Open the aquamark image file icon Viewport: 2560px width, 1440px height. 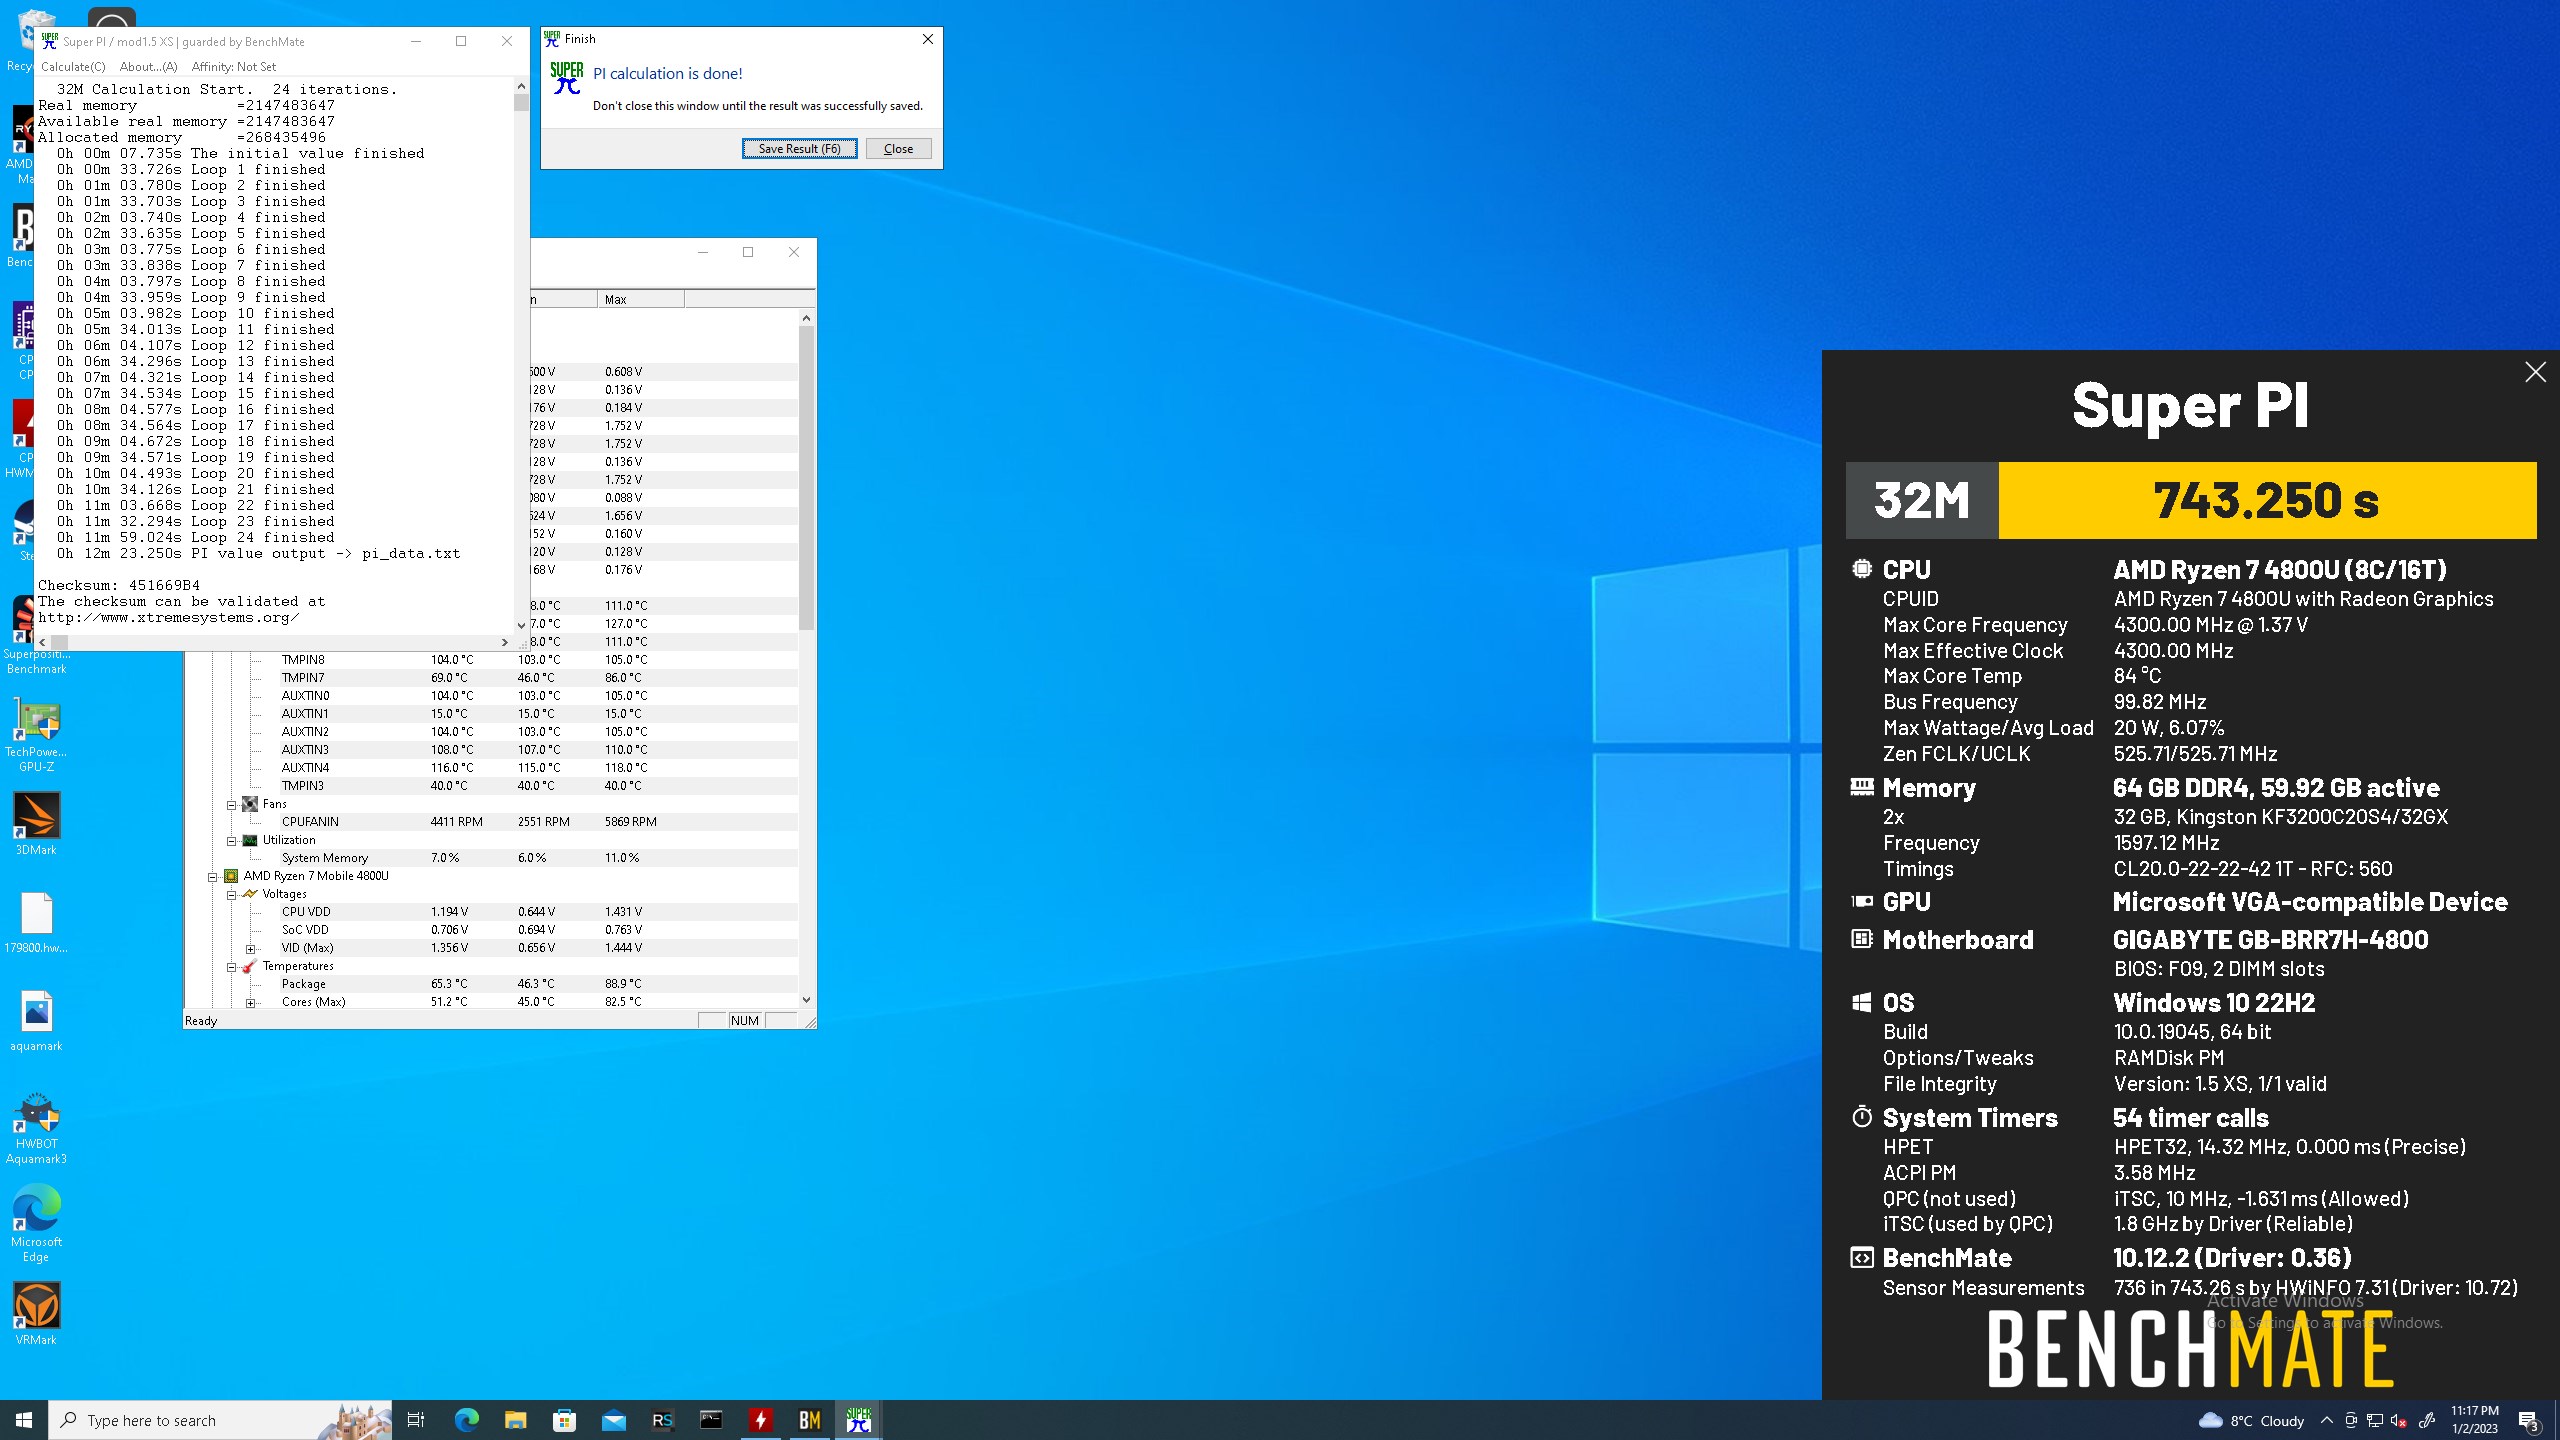(x=36, y=1020)
